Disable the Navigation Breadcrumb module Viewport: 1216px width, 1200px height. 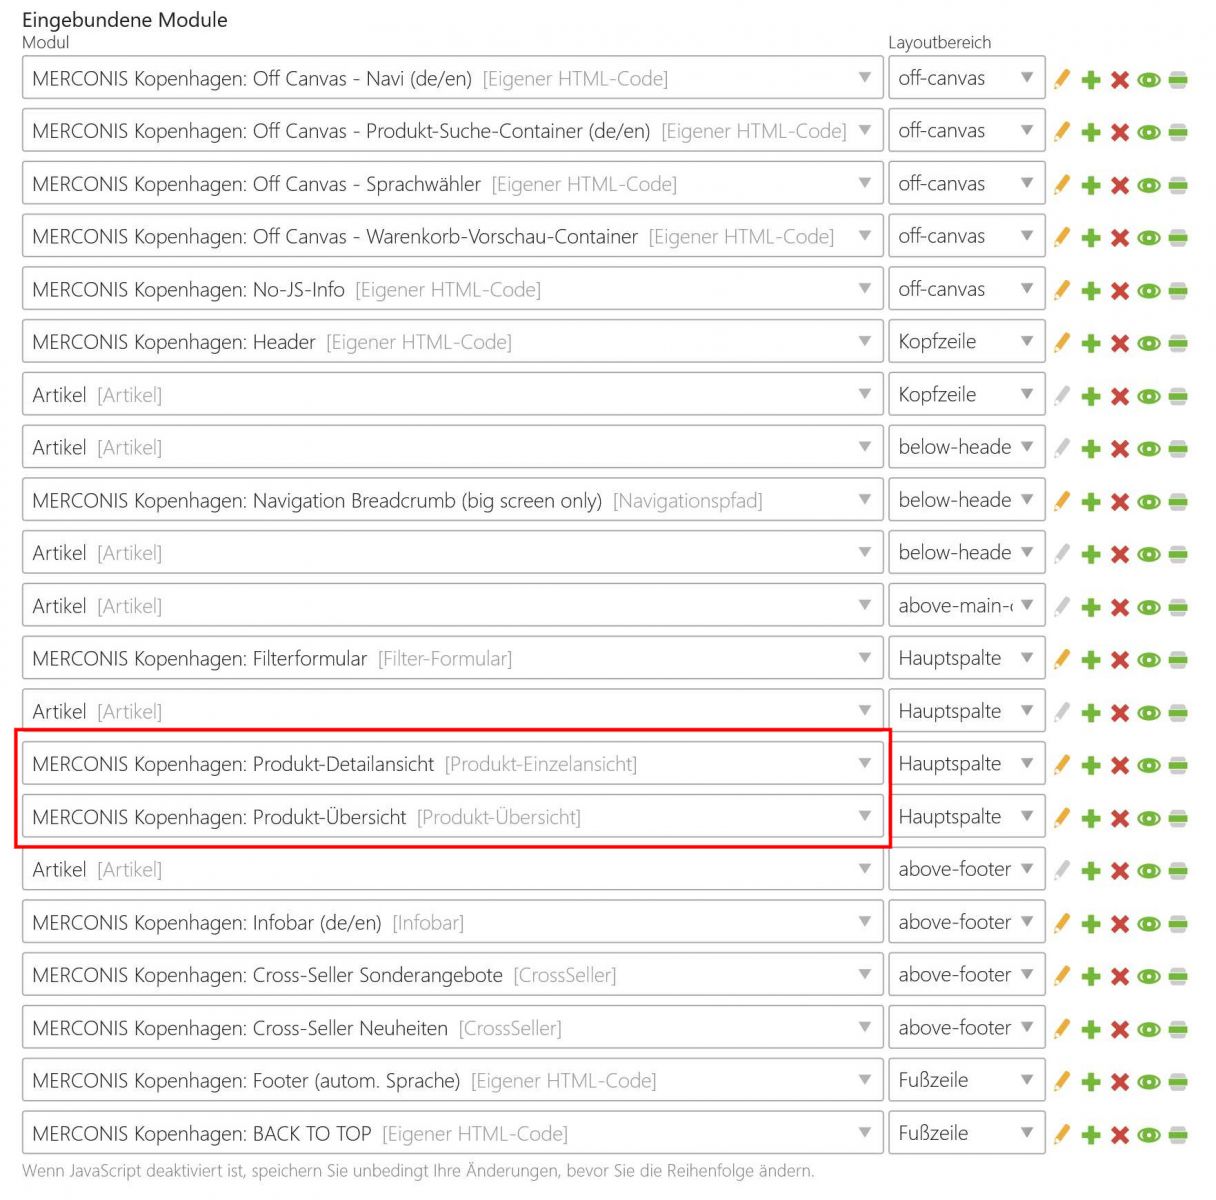1149,502
